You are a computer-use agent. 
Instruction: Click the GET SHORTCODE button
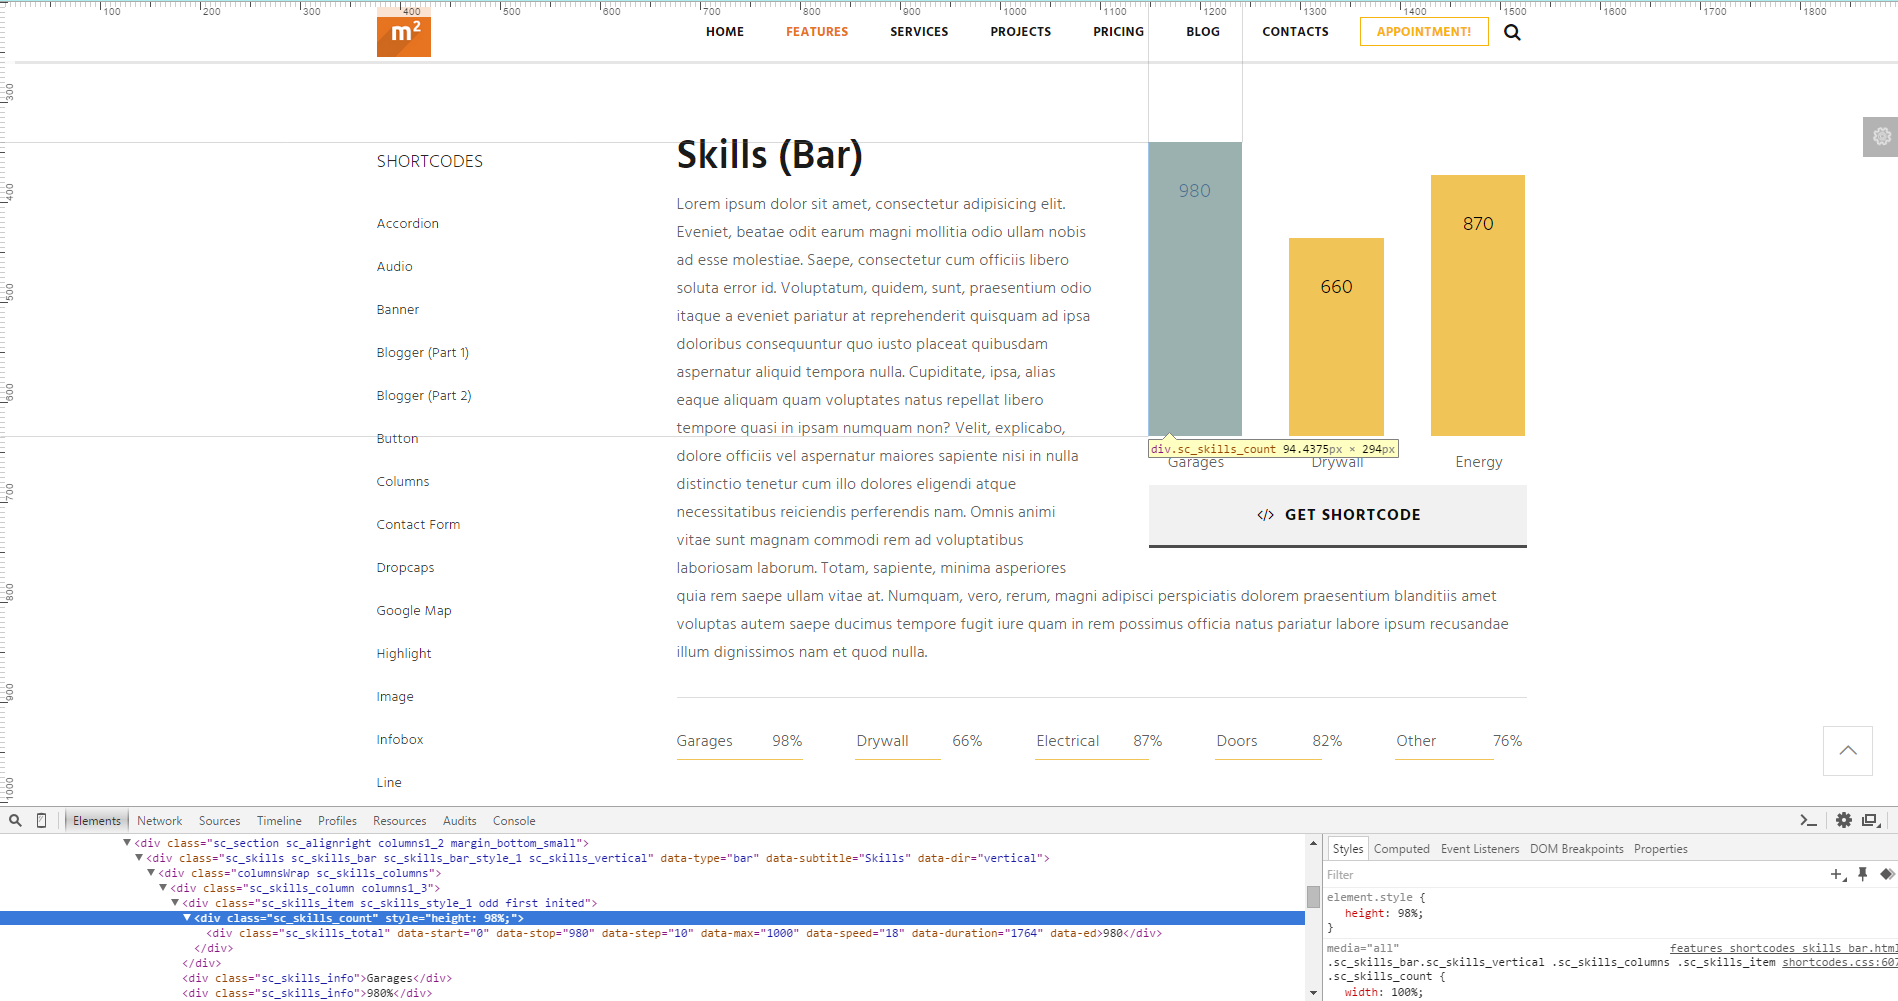[1337, 515]
